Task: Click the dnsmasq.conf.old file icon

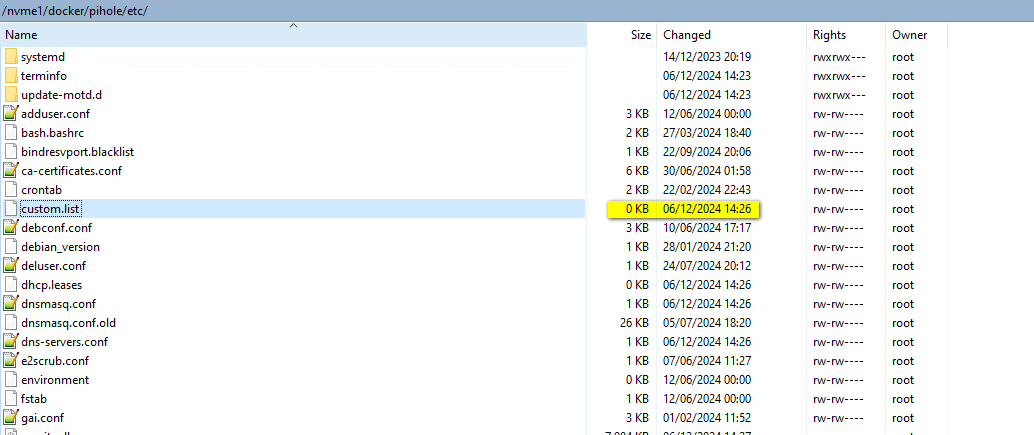Action: [x=11, y=322]
